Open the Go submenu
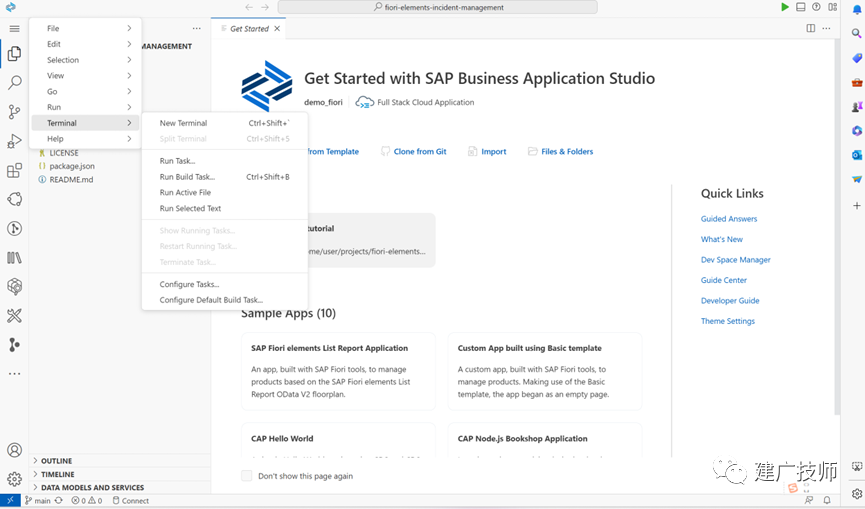The height and width of the screenshot is (509, 865). (x=86, y=92)
